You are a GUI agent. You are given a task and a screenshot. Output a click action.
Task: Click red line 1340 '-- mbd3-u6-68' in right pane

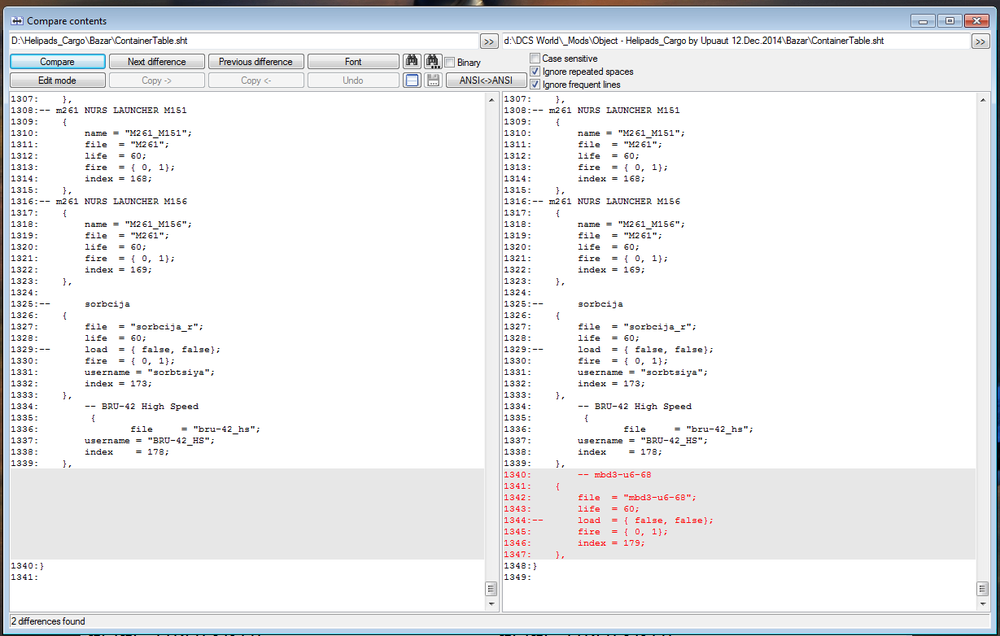point(614,475)
